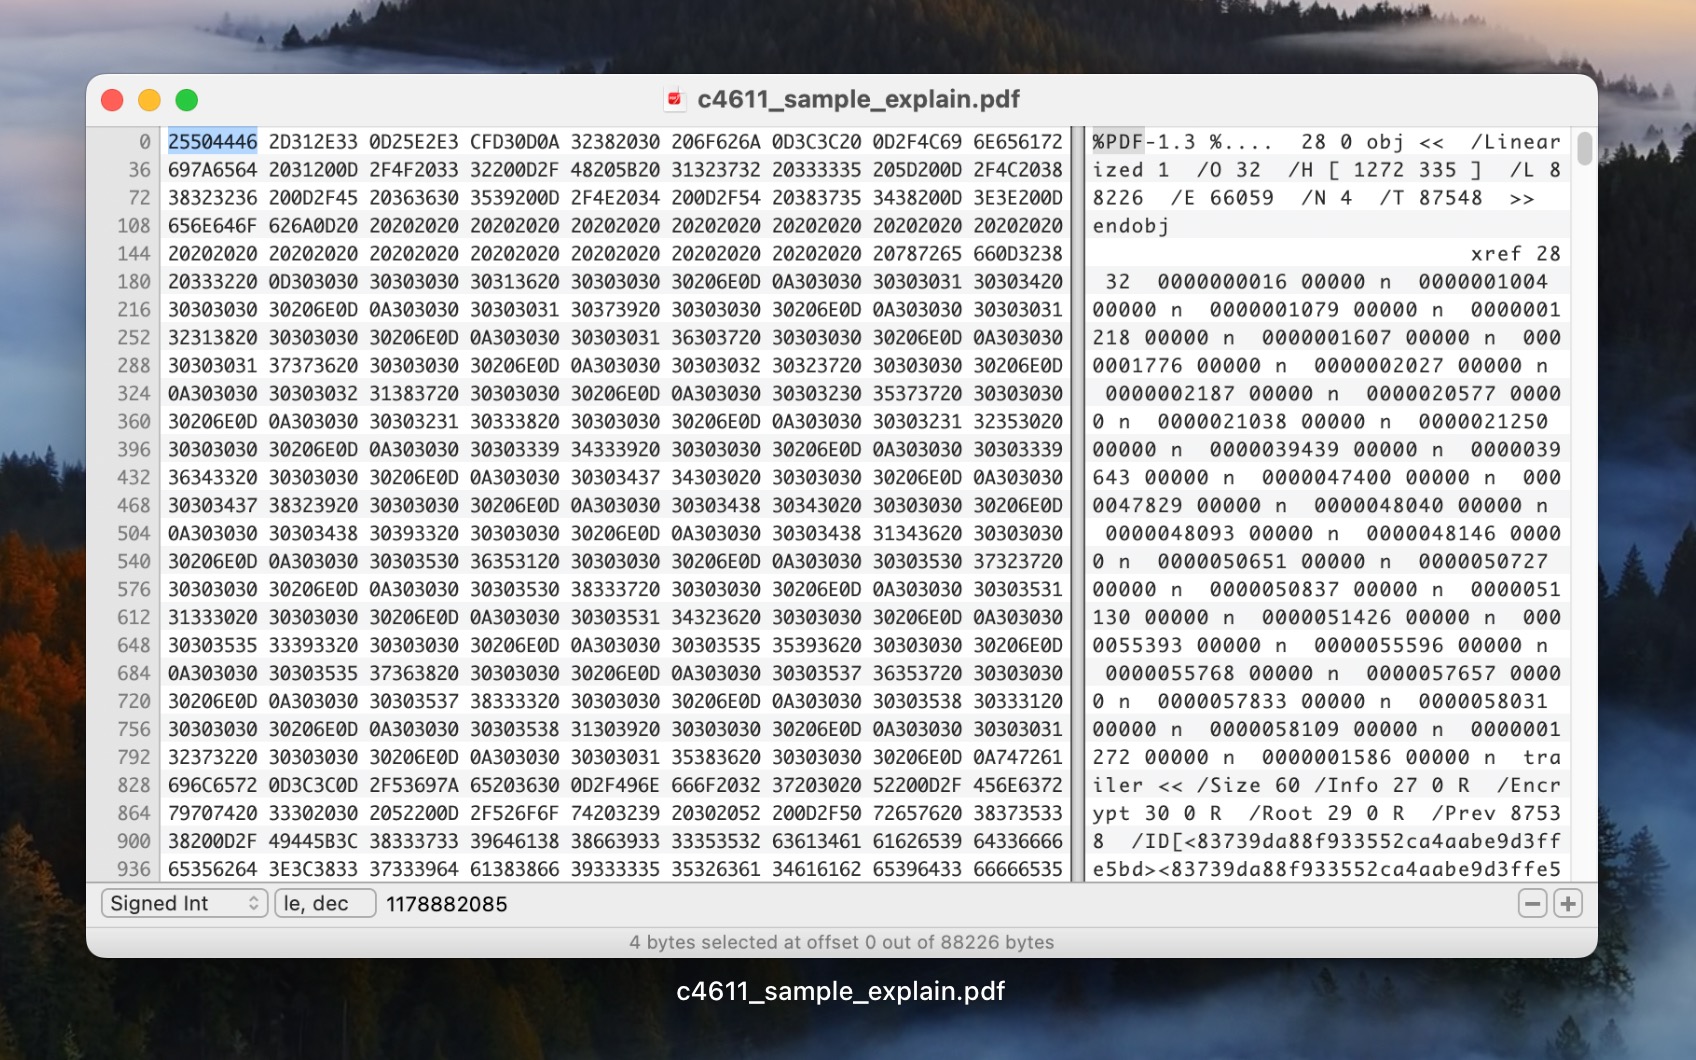Click the 'le, dec' endianness button
Screen dimensions: 1696x1060
pos(325,904)
